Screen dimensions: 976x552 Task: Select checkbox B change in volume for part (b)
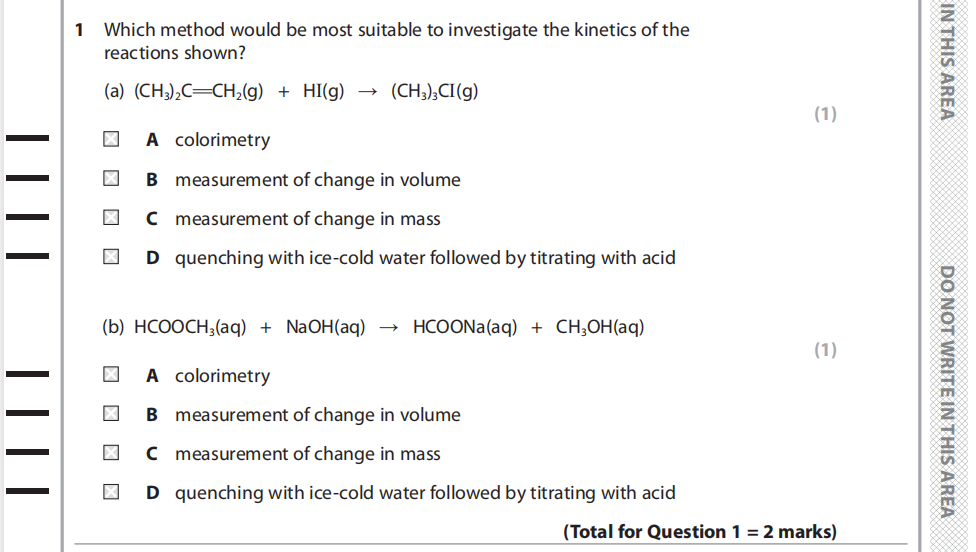113,415
